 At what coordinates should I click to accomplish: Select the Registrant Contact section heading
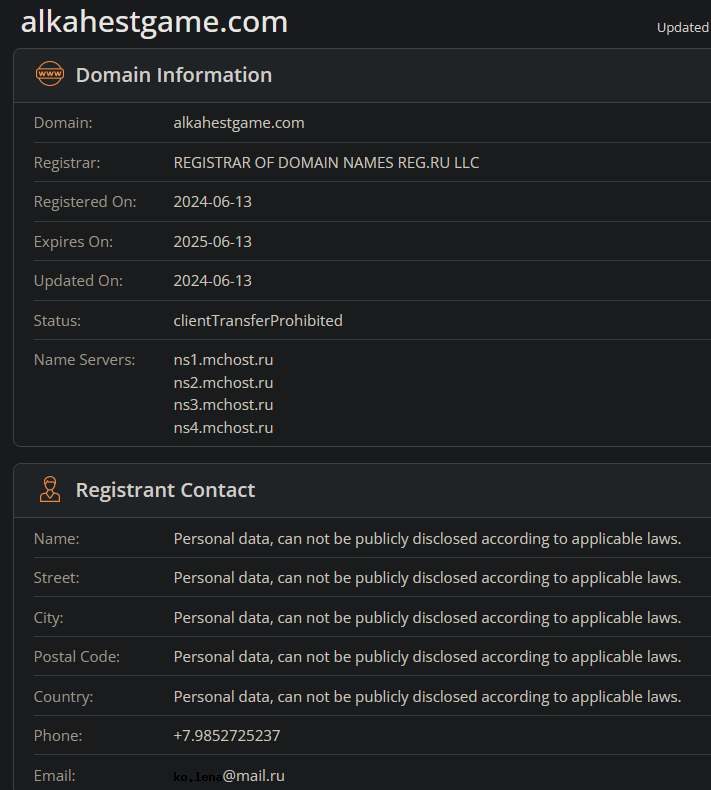click(165, 490)
